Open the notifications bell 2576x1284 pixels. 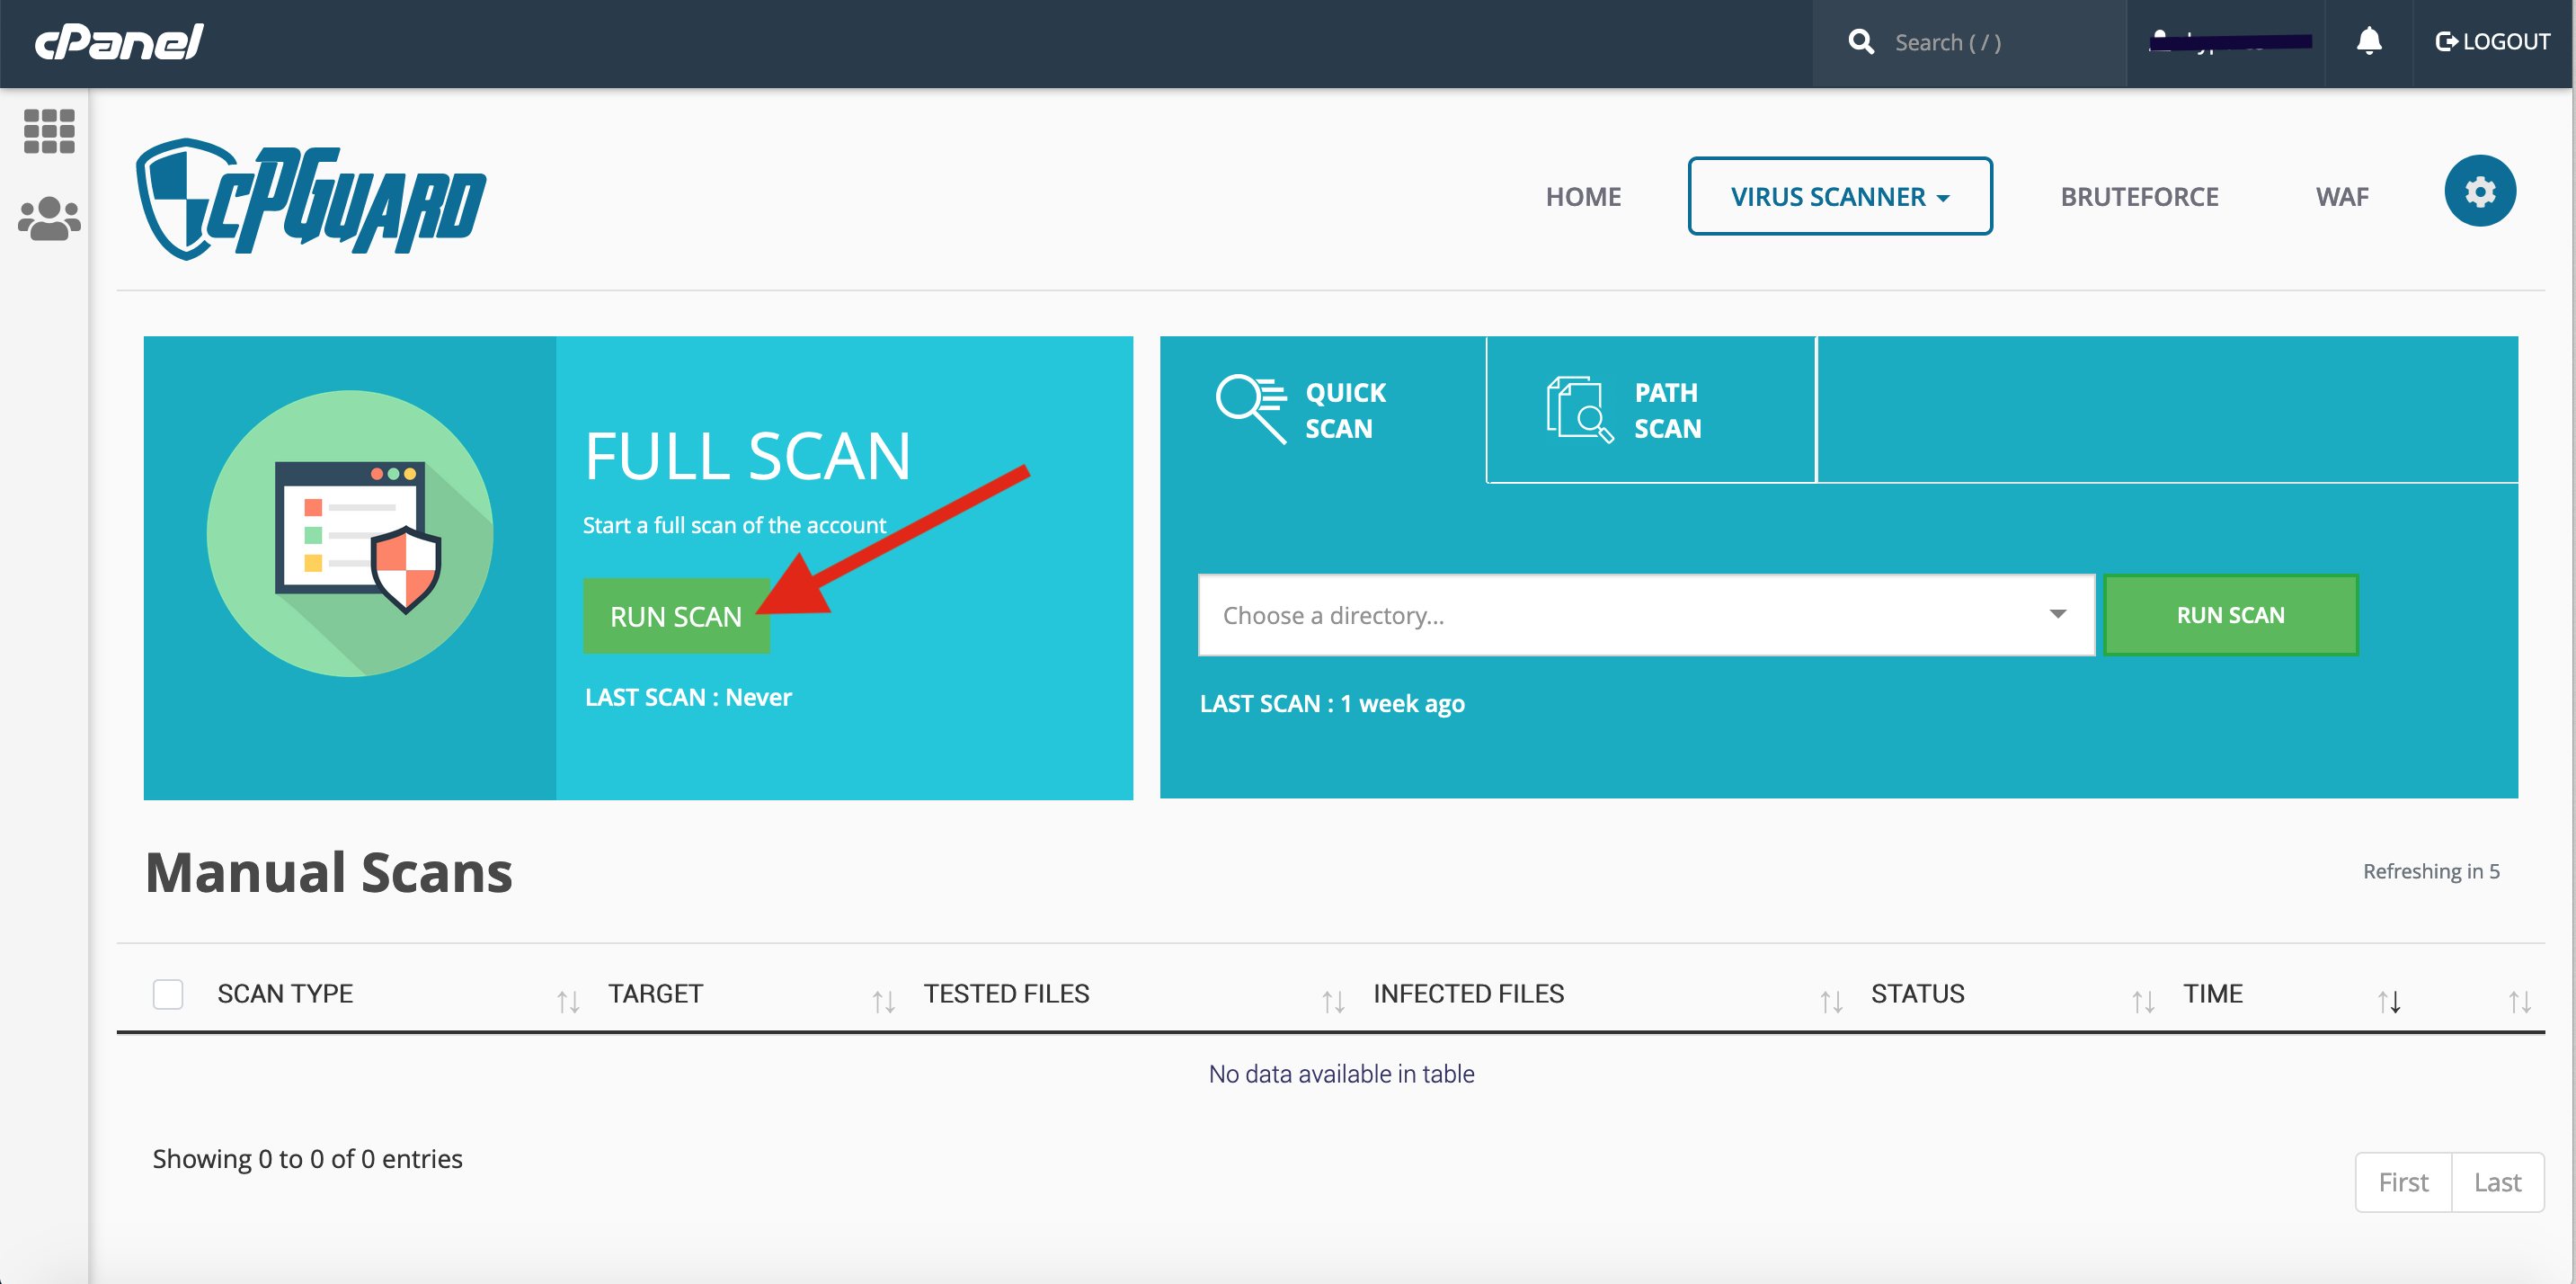click(x=2368, y=41)
